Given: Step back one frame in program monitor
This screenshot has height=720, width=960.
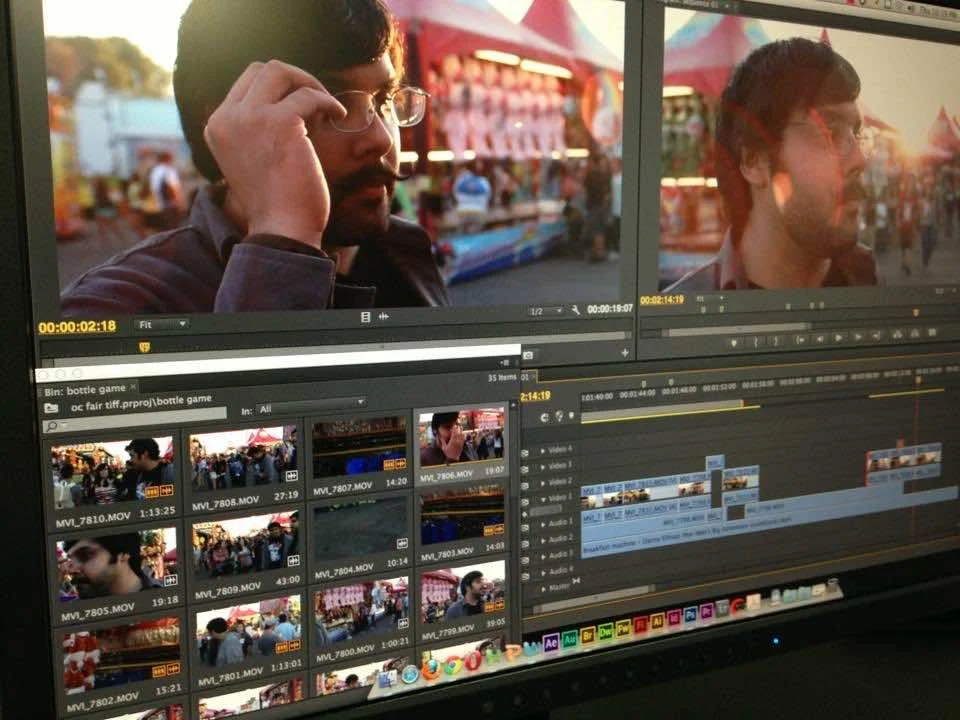Looking at the screenshot, I should coord(820,339).
